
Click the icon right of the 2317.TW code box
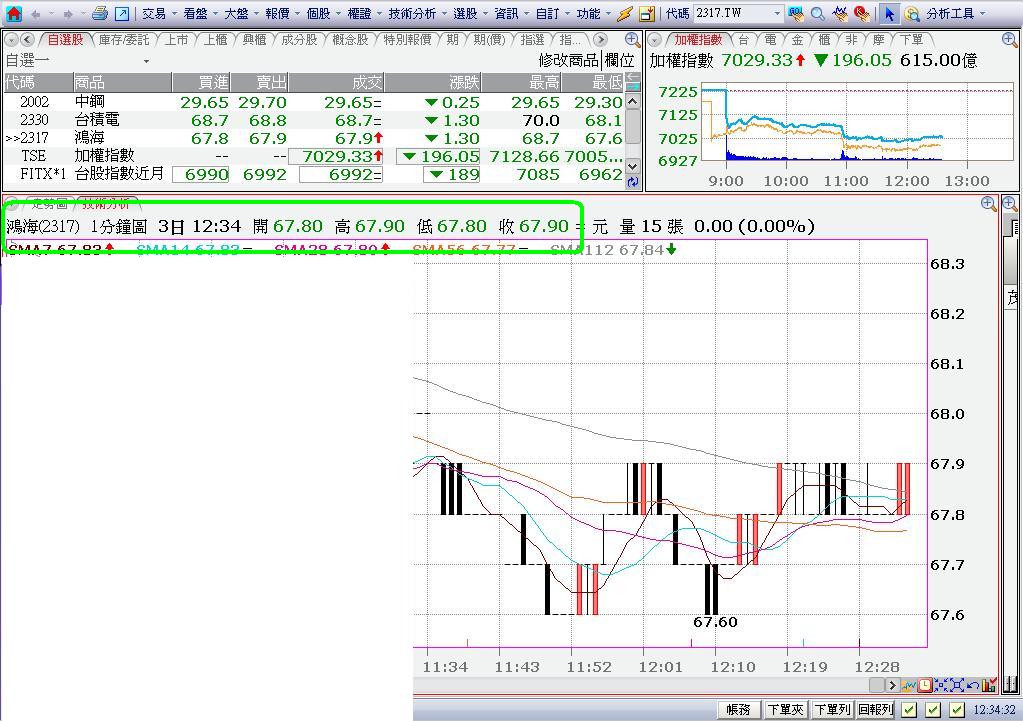tap(796, 13)
